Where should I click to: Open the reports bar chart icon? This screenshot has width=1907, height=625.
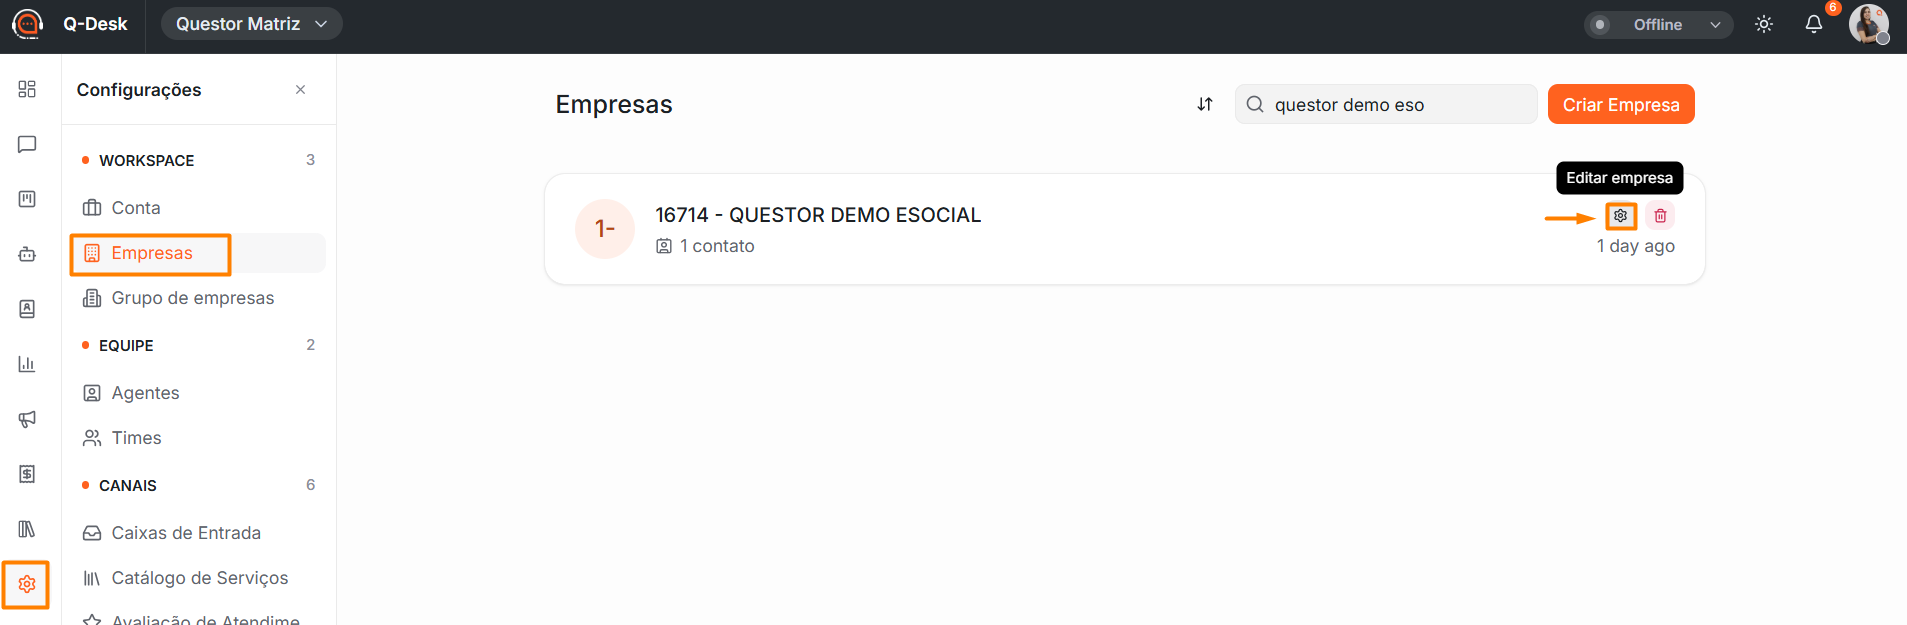pyautogui.click(x=27, y=364)
